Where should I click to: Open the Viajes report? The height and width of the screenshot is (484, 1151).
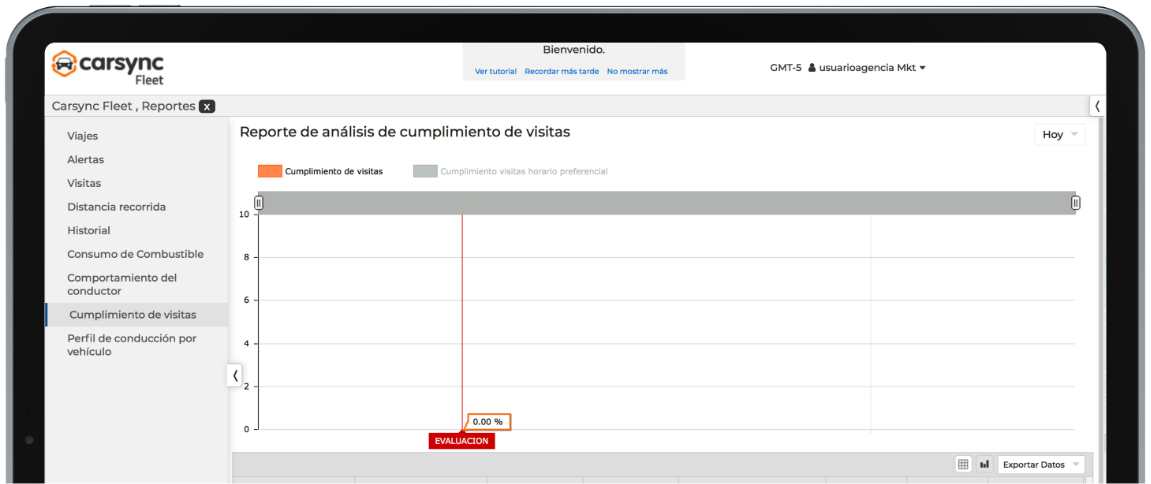83,136
